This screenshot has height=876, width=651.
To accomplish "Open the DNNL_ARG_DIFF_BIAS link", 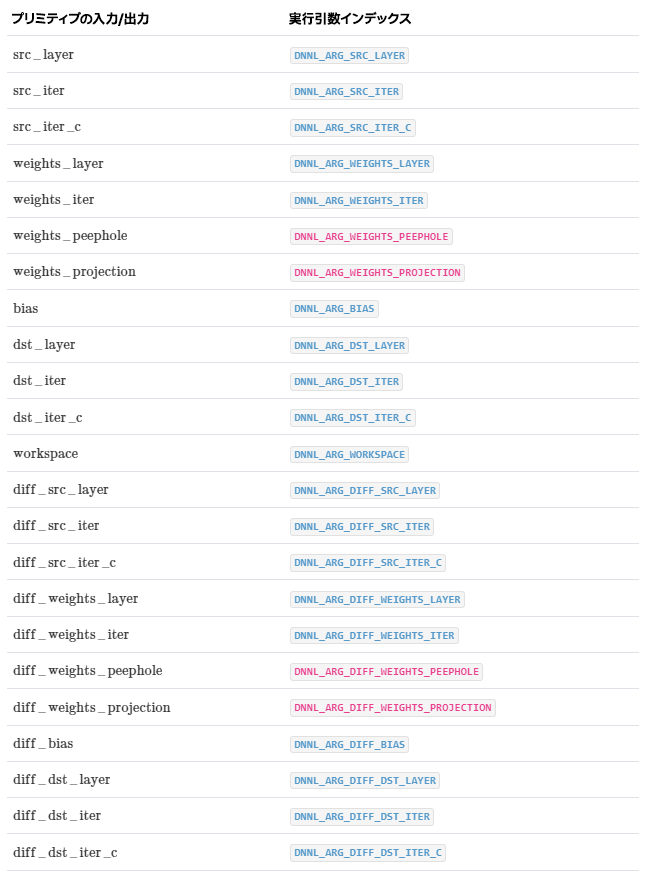I will (349, 745).
